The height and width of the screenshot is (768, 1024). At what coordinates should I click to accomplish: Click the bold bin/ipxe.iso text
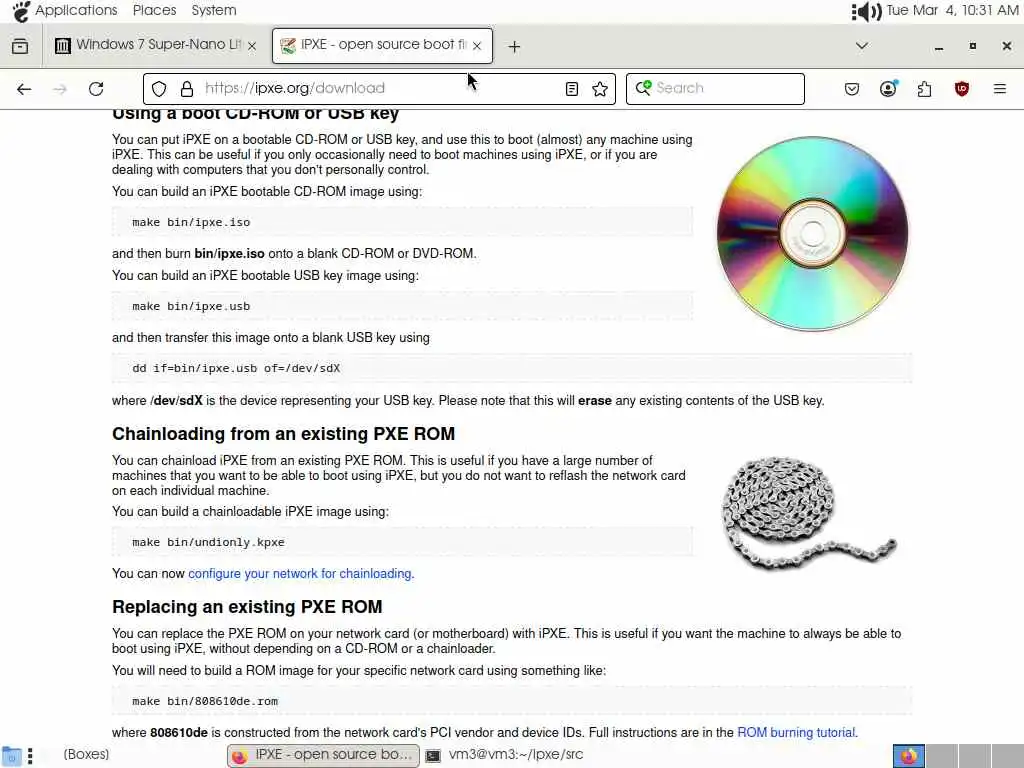tap(229, 253)
